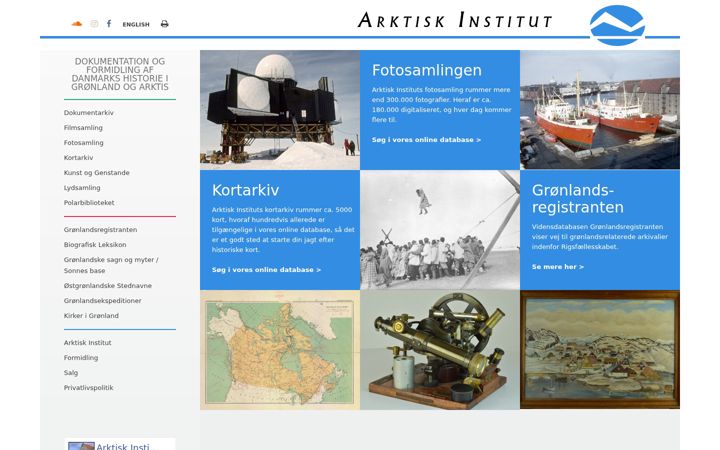Click the 'Dokumentation og formidling' sidebar heading
720x450 pixels.
120,74
